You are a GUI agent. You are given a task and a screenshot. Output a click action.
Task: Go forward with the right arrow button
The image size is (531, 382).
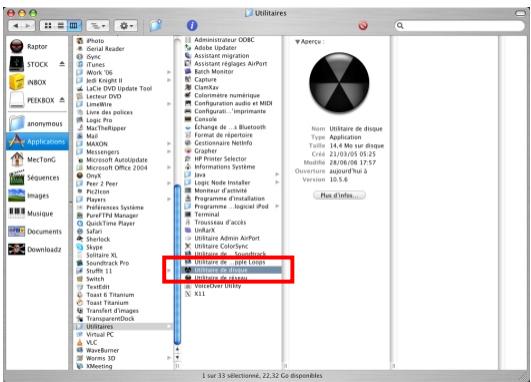(x=28, y=26)
